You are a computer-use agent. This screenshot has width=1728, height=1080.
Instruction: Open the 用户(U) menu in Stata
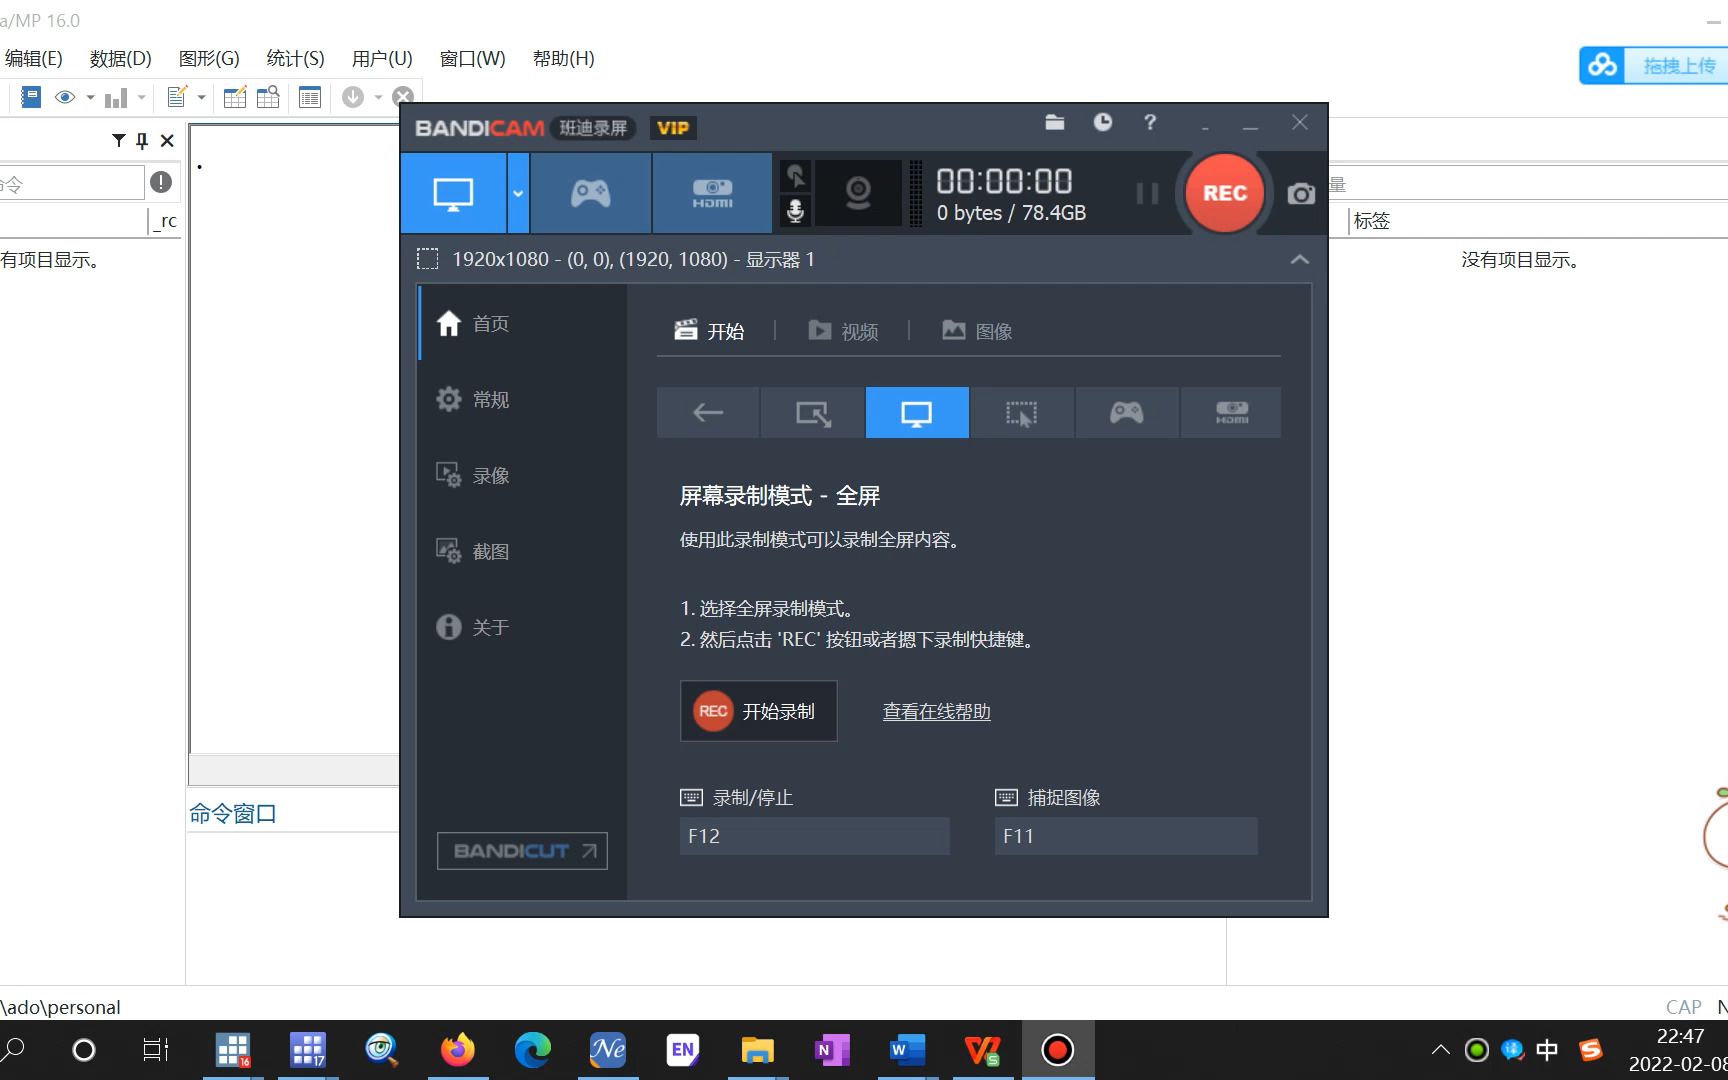pyautogui.click(x=382, y=59)
